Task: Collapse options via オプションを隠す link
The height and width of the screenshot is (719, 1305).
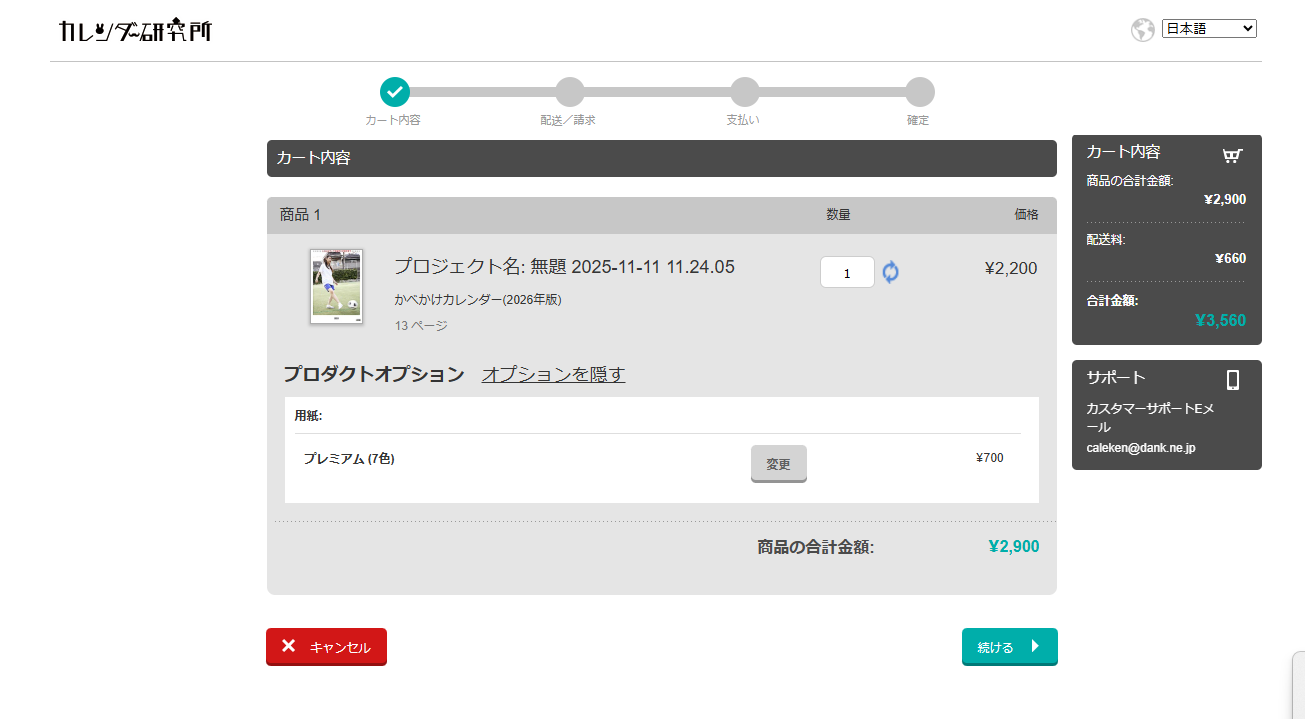Action: (553, 375)
